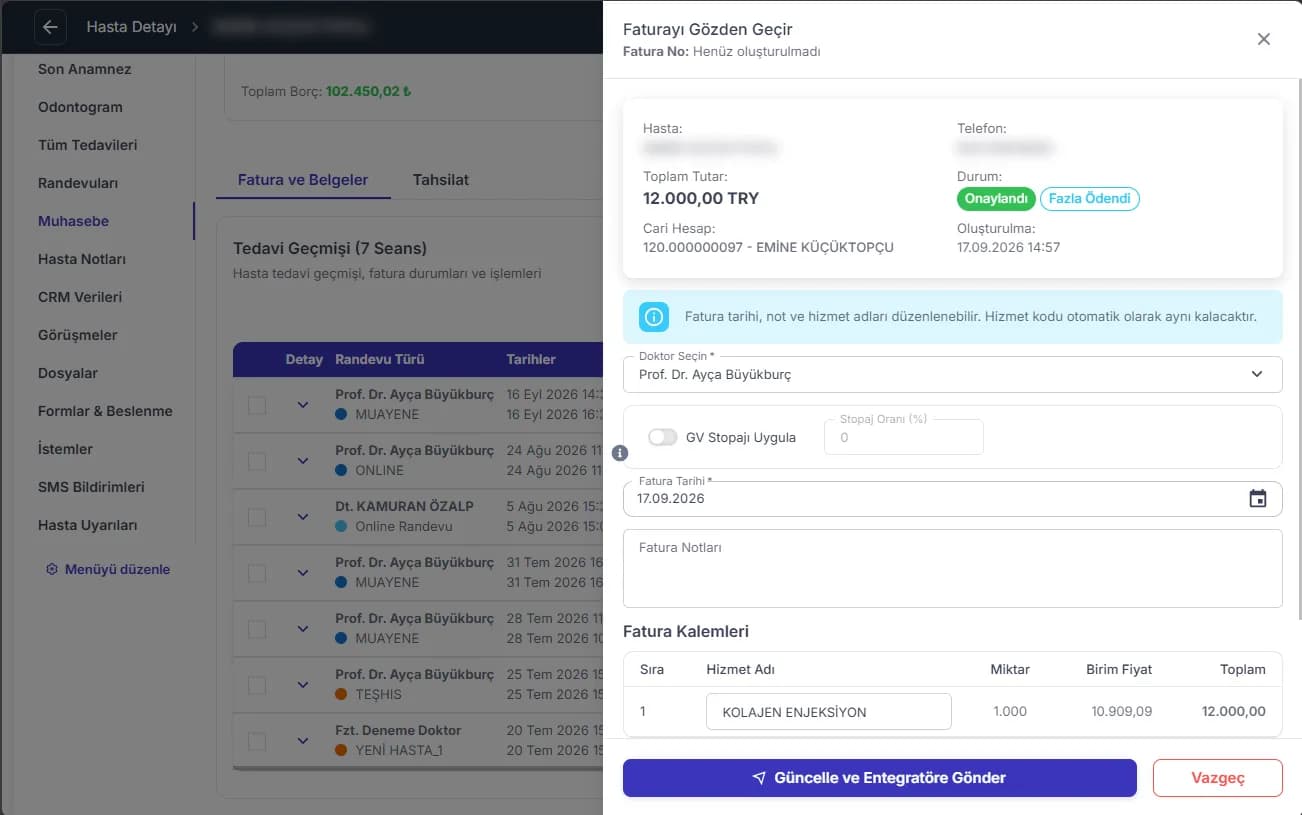Click the Menüyü düzenle link
This screenshot has height=815, width=1302.
[108, 569]
